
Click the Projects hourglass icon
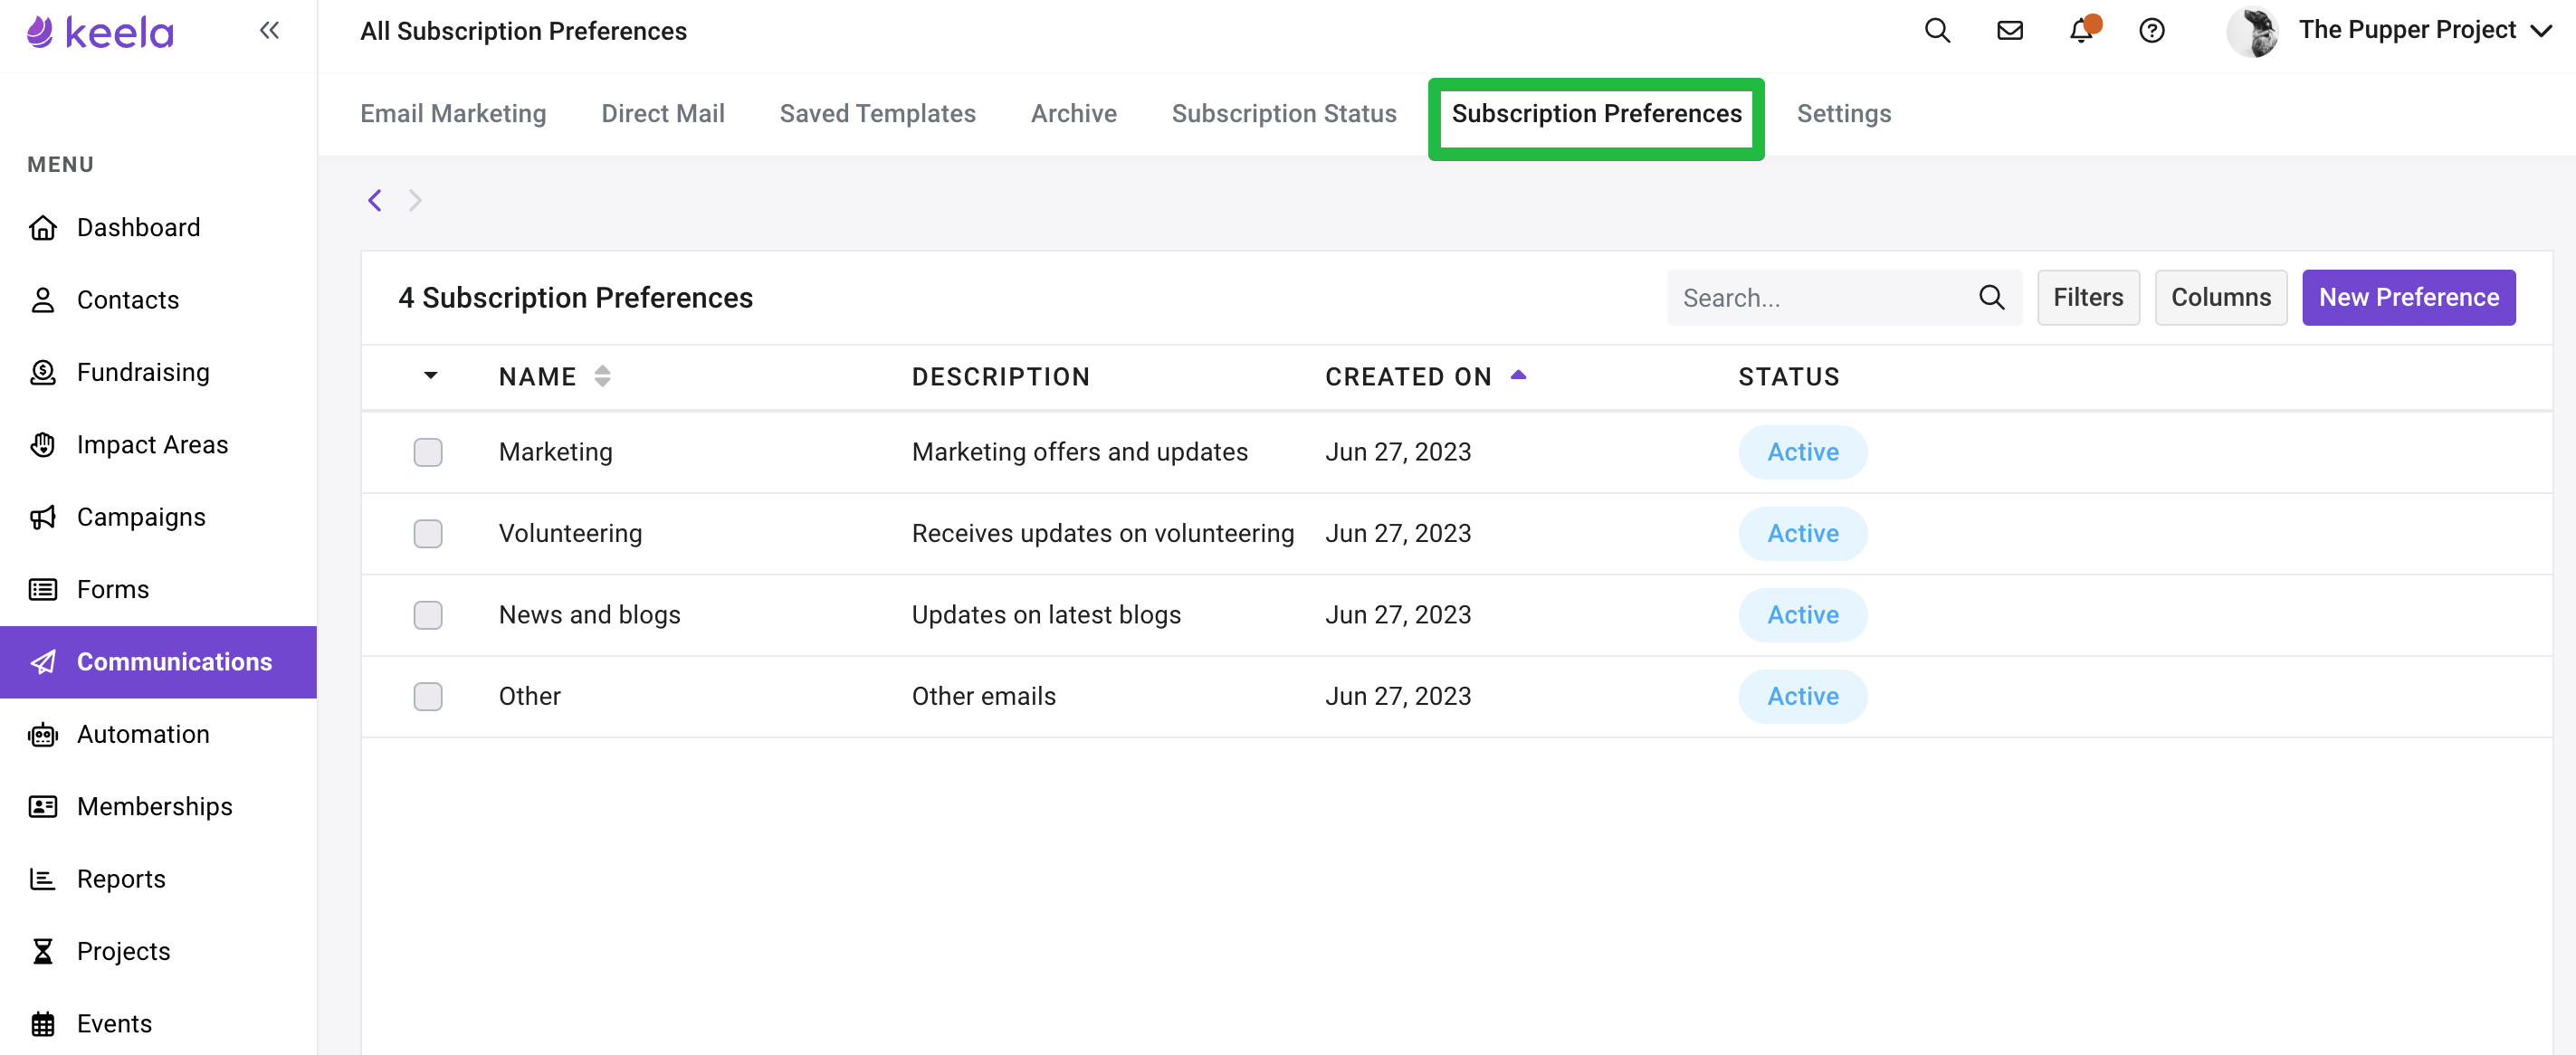tap(42, 951)
